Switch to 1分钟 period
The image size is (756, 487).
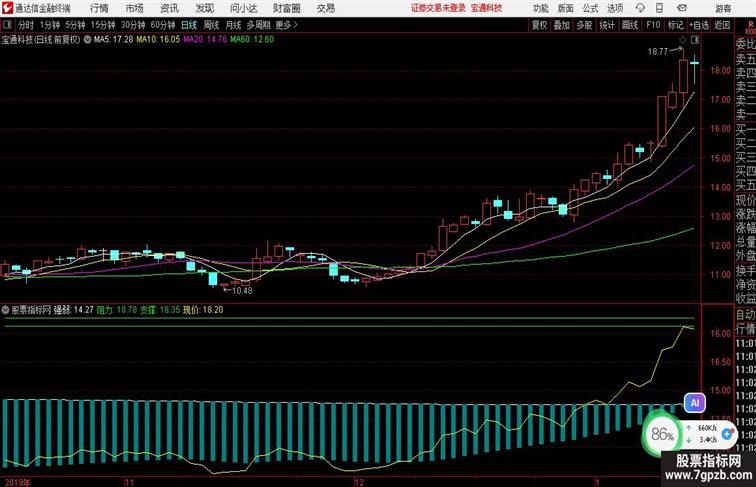tap(50, 25)
